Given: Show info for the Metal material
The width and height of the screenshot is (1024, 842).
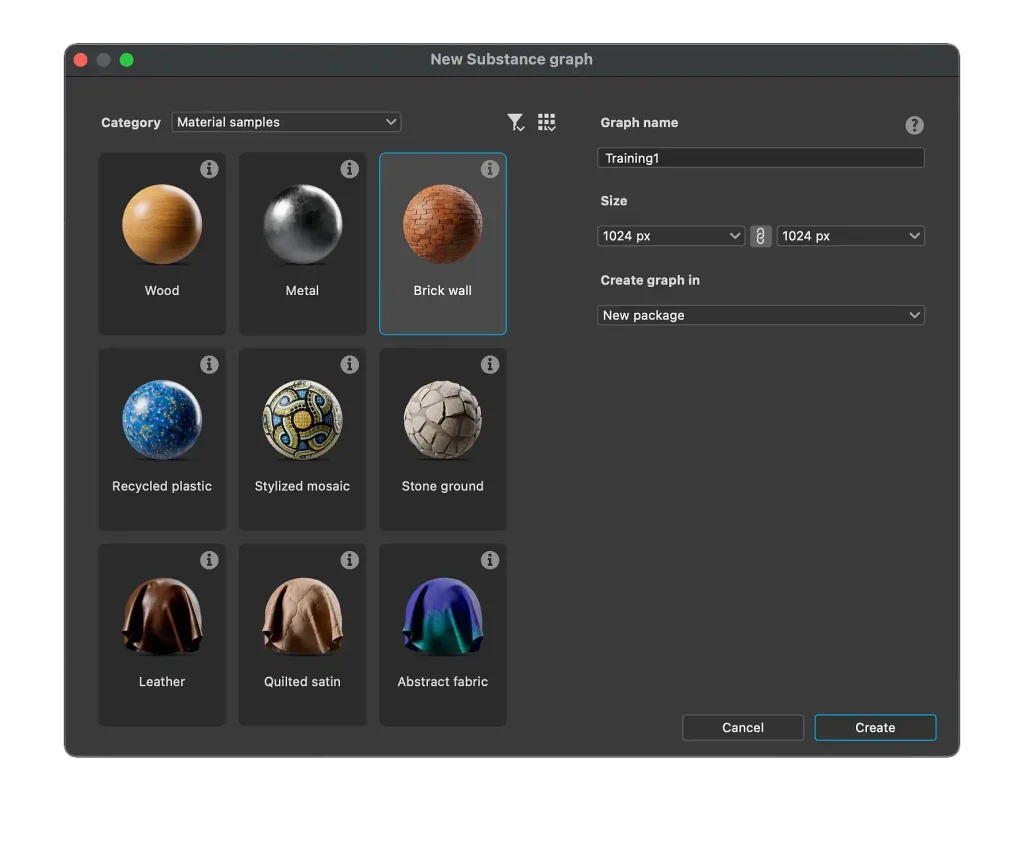Looking at the screenshot, I should (349, 169).
